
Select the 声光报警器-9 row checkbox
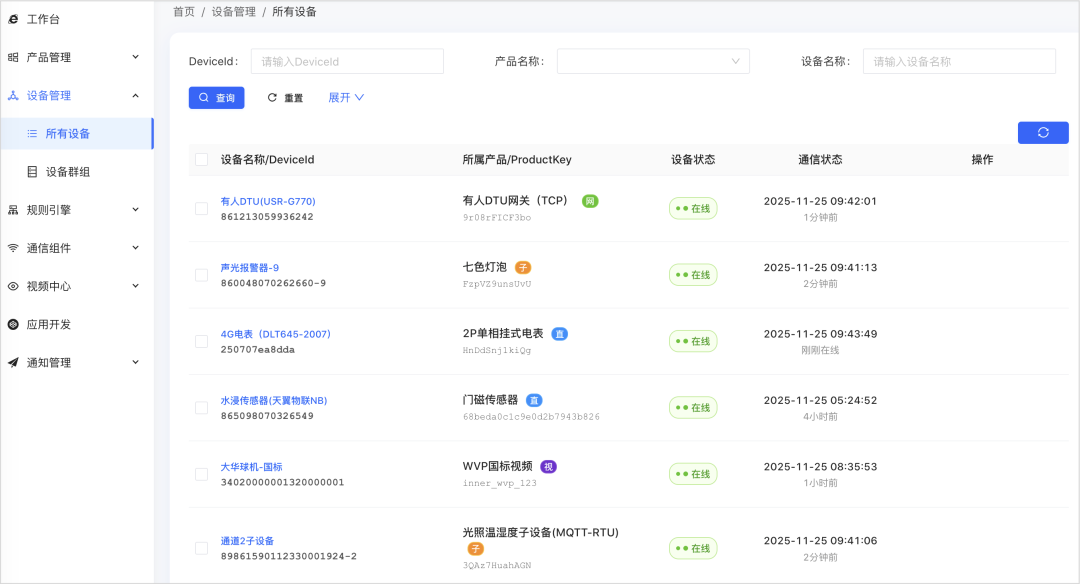point(201,275)
